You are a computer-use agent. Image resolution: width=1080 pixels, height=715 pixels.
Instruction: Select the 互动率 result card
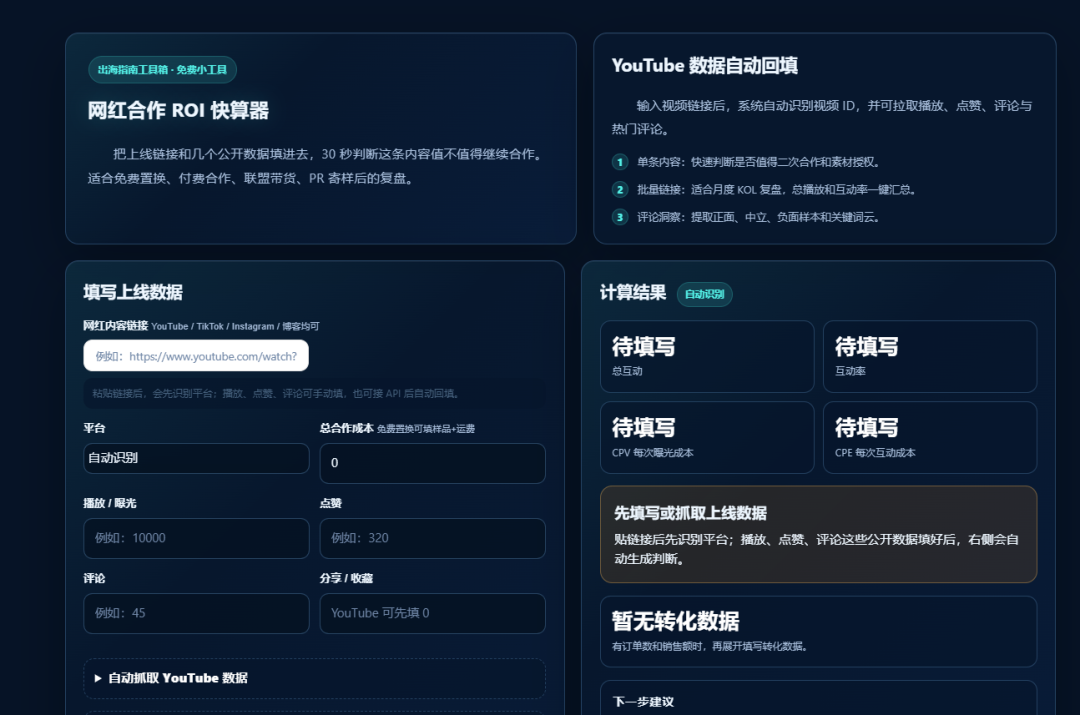(930, 356)
